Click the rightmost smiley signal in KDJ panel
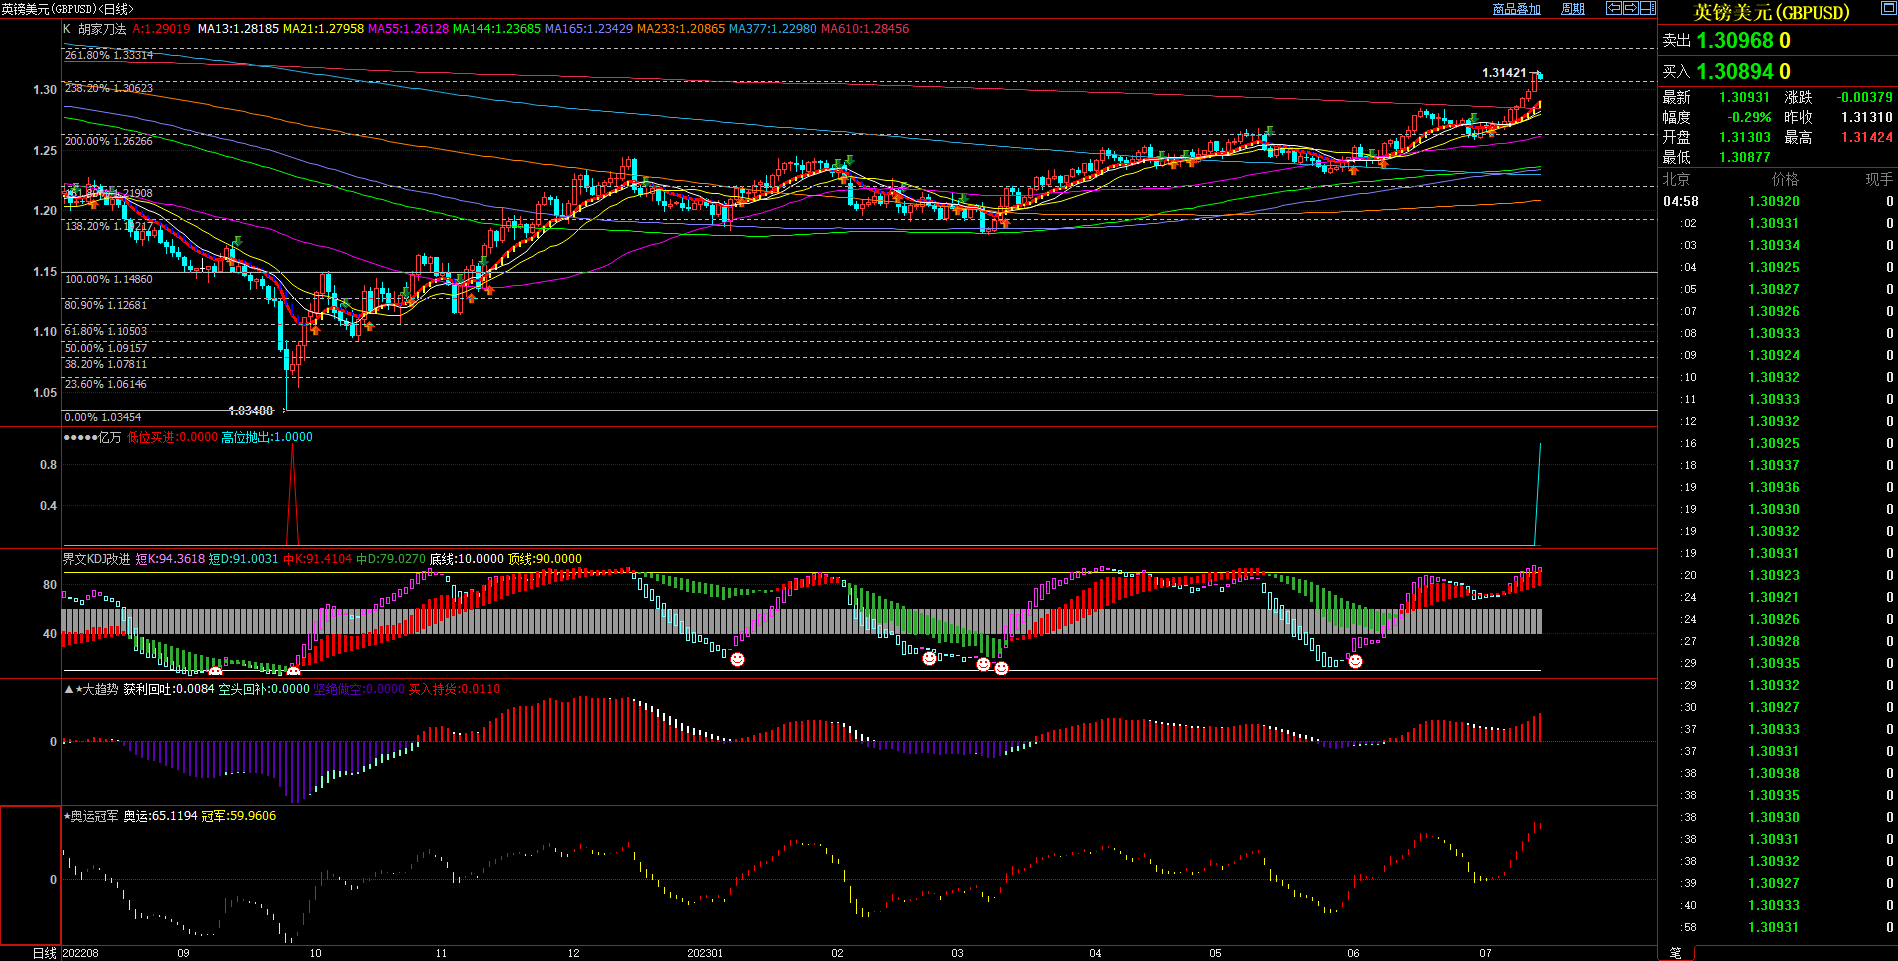The image size is (1898, 961). click(x=1355, y=661)
